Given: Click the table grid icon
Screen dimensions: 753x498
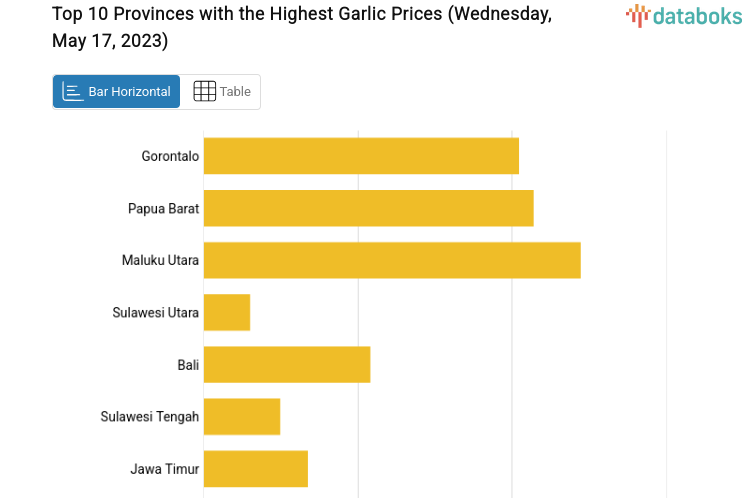Looking at the screenshot, I should tap(204, 92).
